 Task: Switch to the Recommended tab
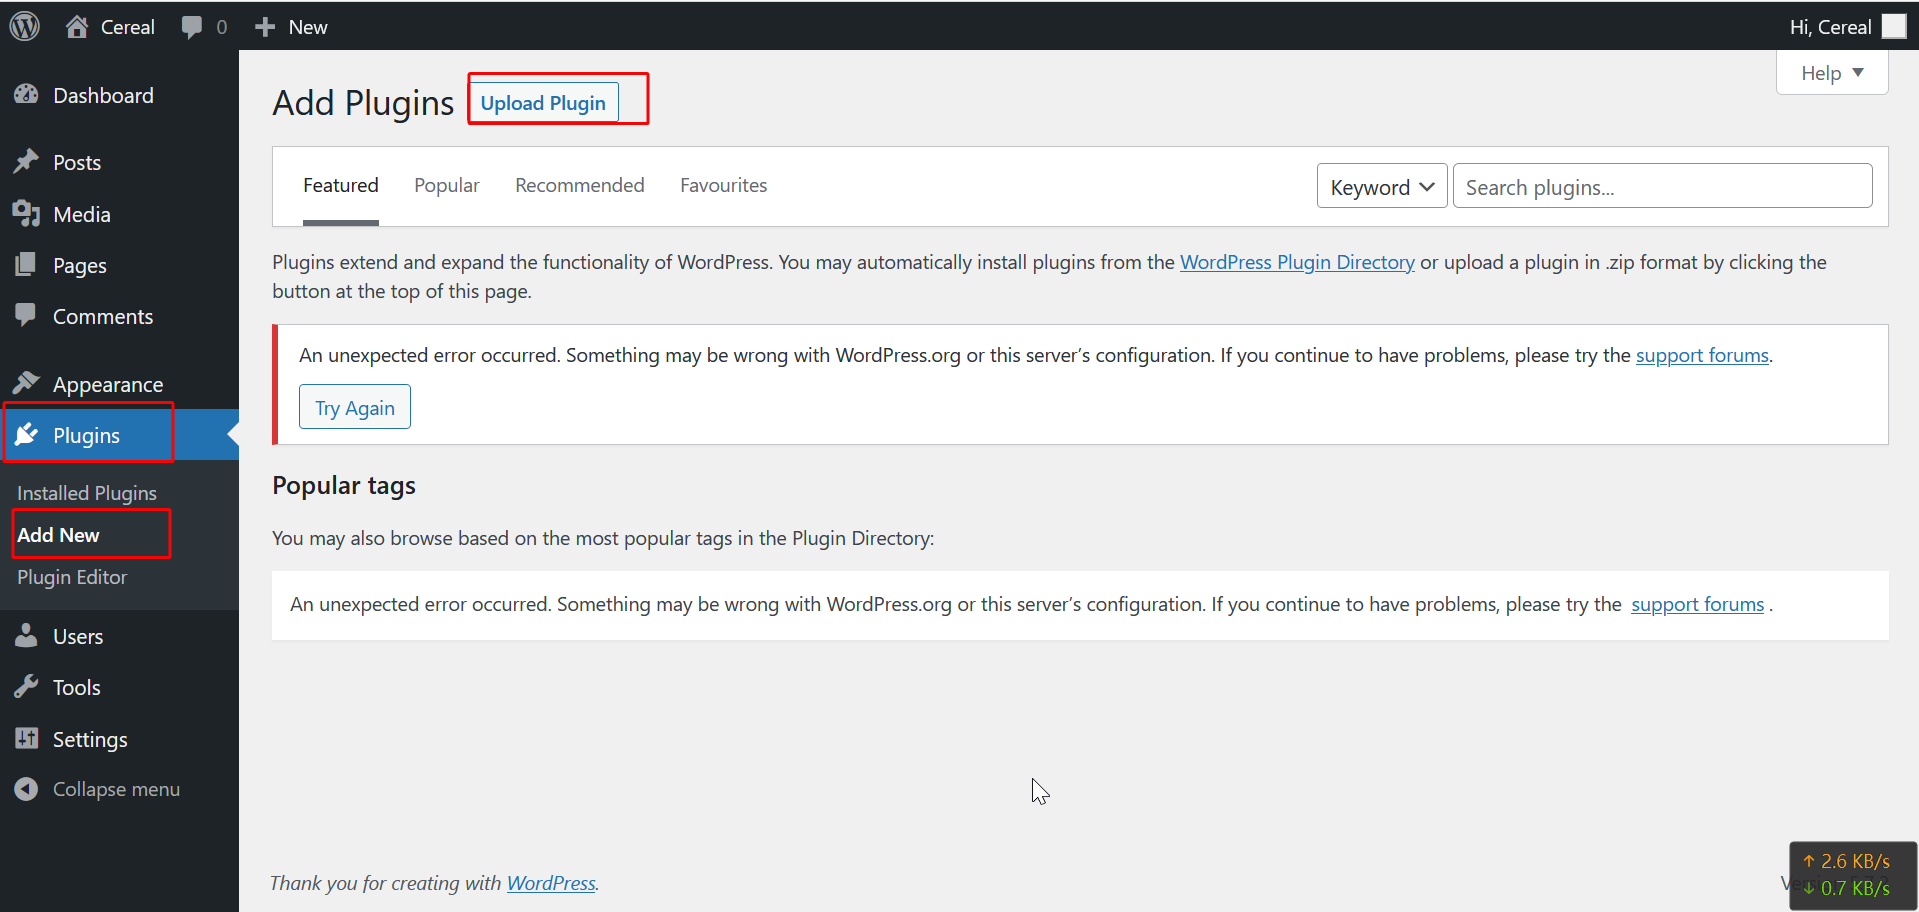click(579, 185)
